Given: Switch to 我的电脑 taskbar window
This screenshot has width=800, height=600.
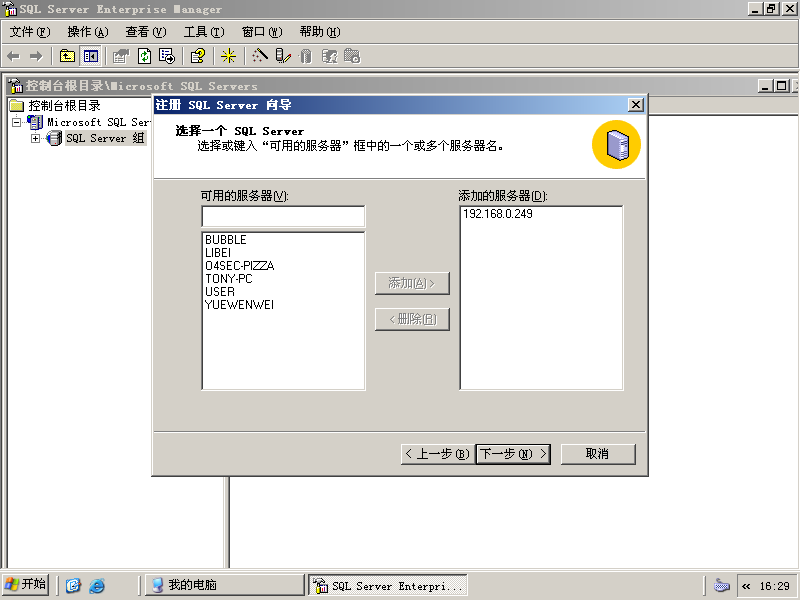Looking at the screenshot, I should pos(224,585).
